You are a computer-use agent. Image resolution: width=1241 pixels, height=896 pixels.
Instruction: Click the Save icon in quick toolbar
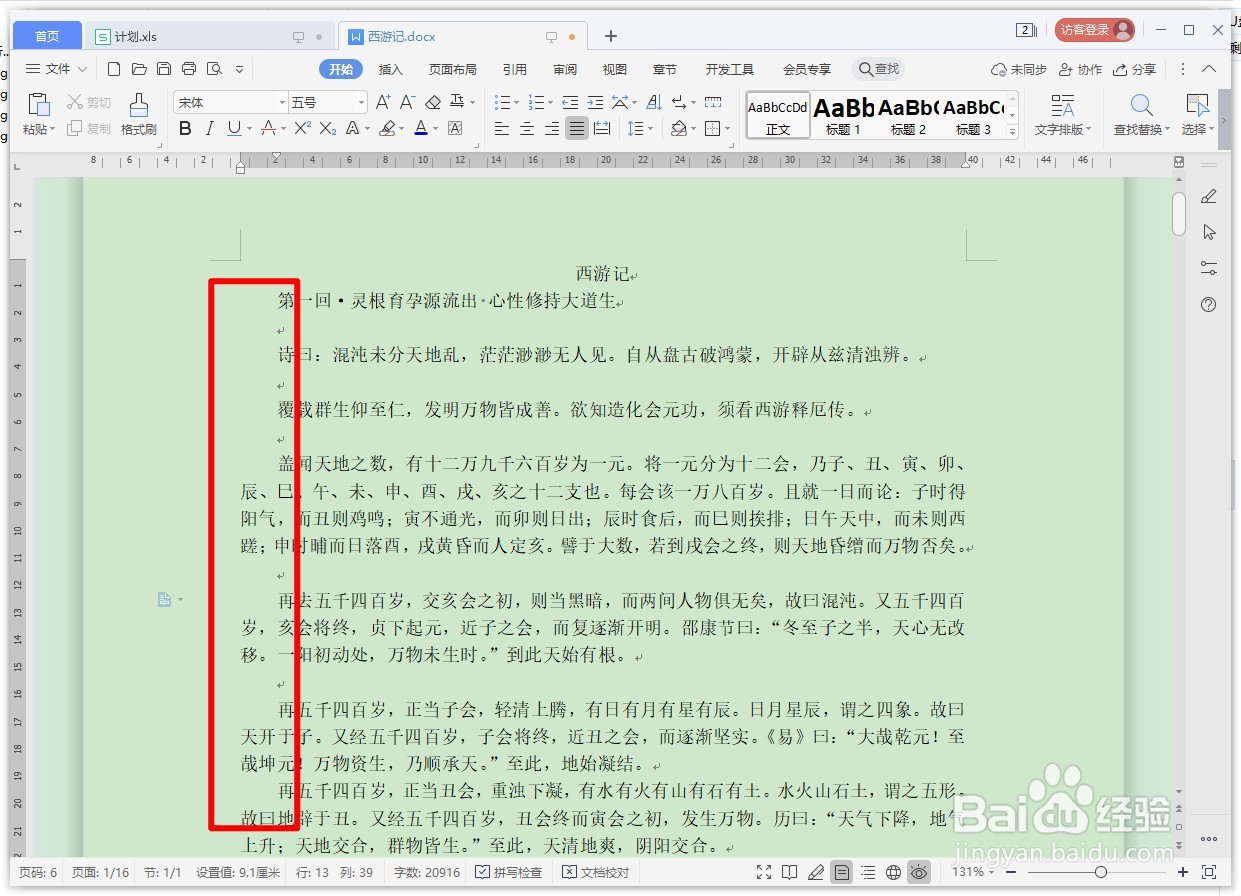(x=164, y=69)
